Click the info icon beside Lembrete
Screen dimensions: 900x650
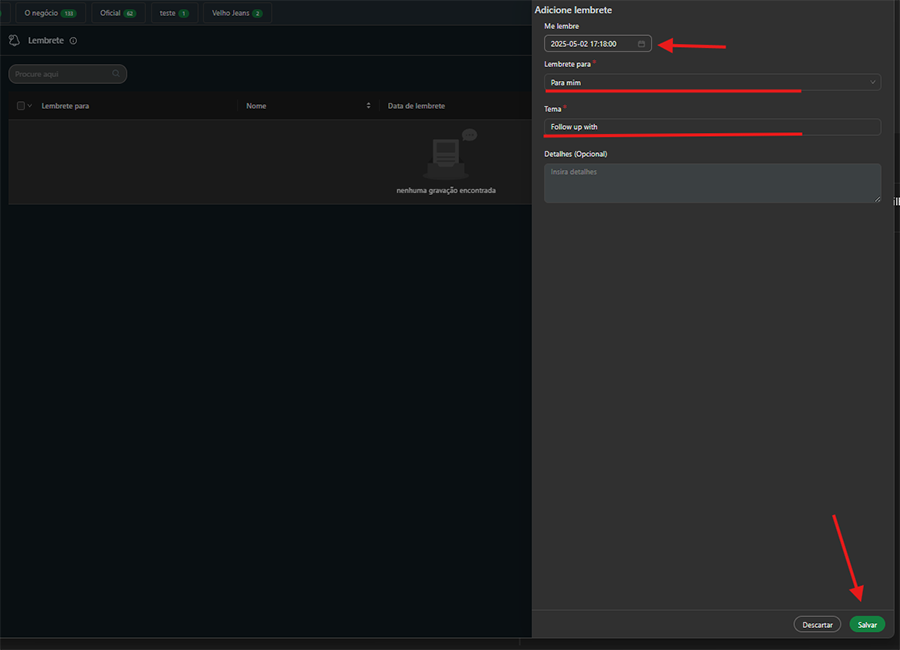[74, 41]
